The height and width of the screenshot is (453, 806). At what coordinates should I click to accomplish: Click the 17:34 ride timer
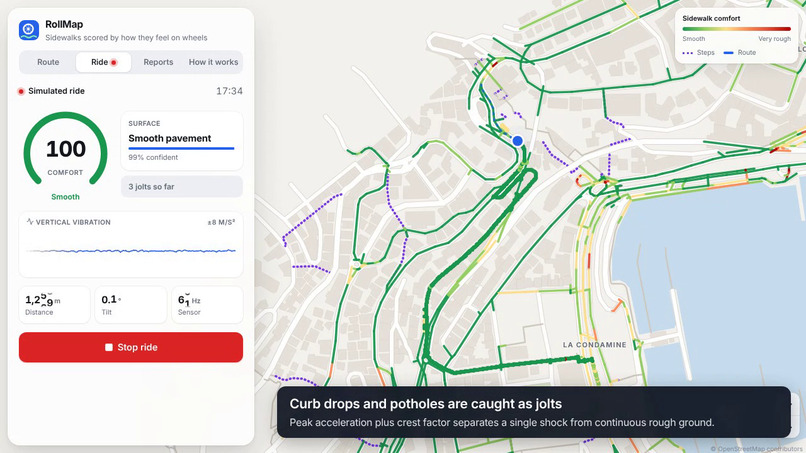tap(229, 92)
